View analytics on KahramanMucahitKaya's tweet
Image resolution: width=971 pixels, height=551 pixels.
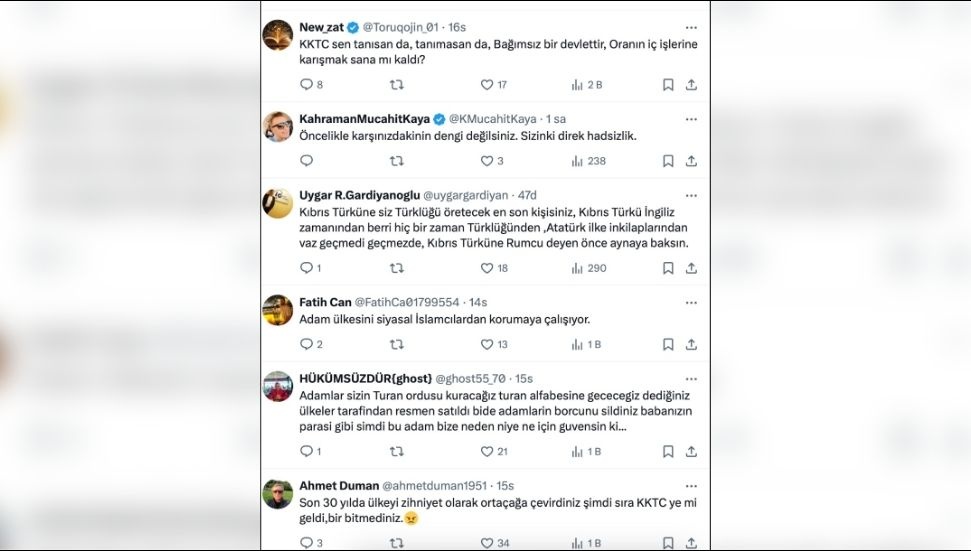click(x=577, y=161)
